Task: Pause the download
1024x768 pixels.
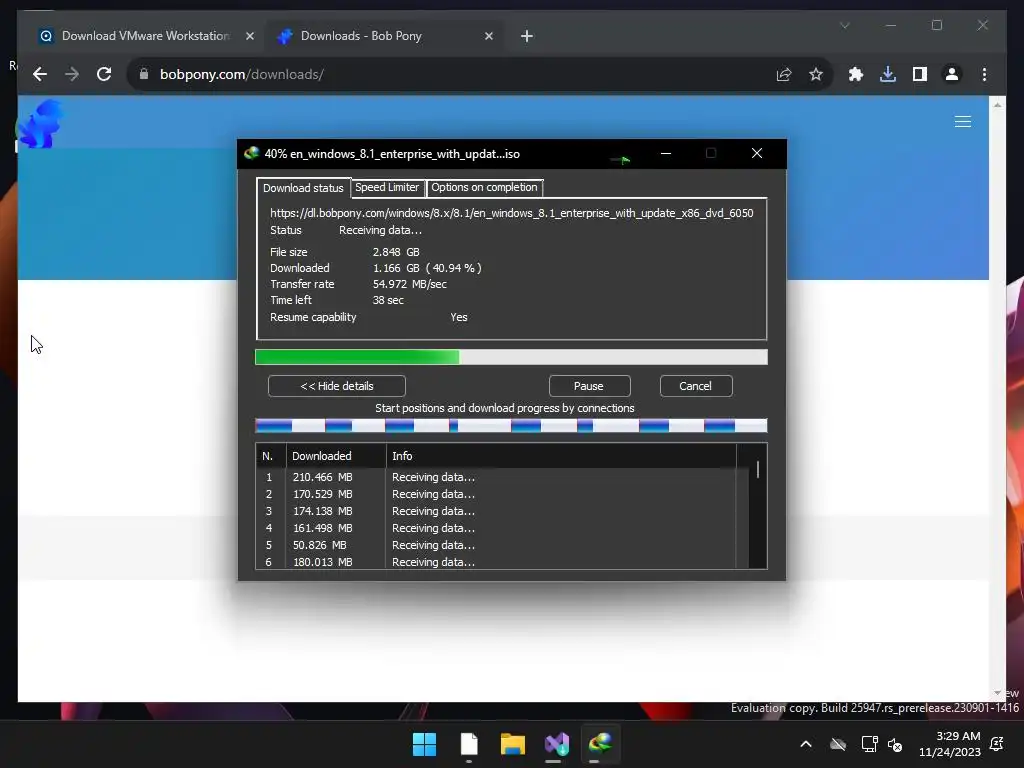Action: [589, 386]
